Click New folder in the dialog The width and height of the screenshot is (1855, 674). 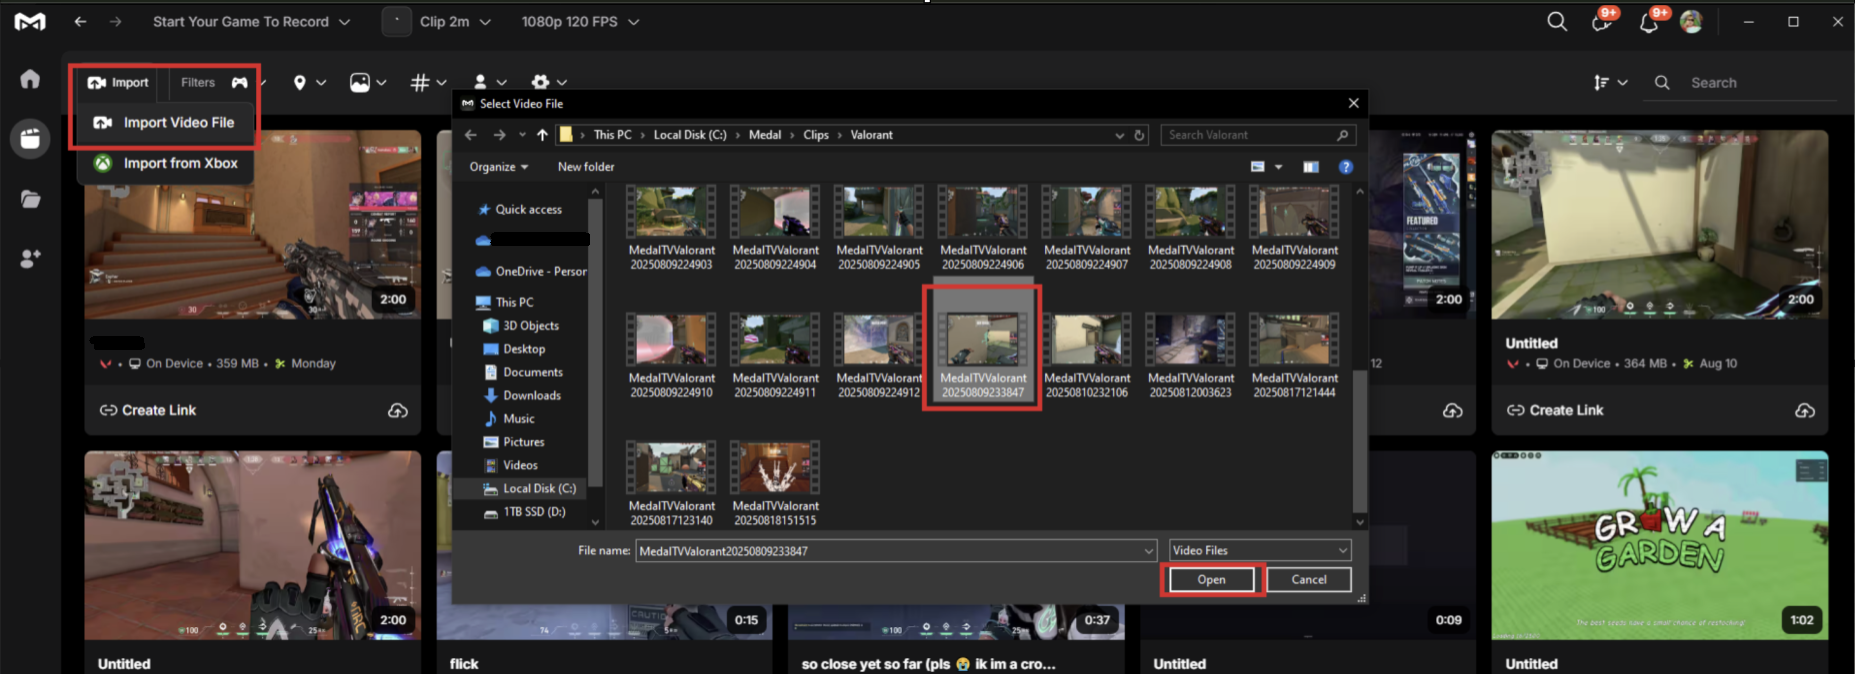[586, 167]
